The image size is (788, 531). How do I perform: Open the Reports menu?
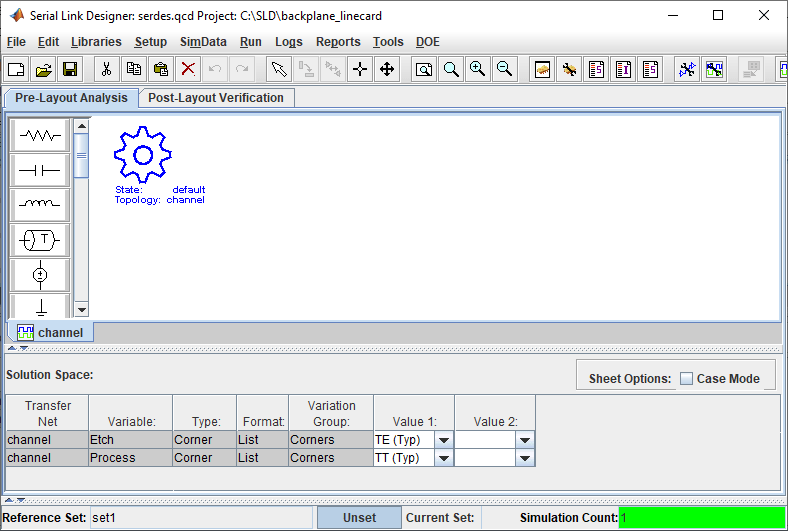pyautogui.click(x=338, y=42)
